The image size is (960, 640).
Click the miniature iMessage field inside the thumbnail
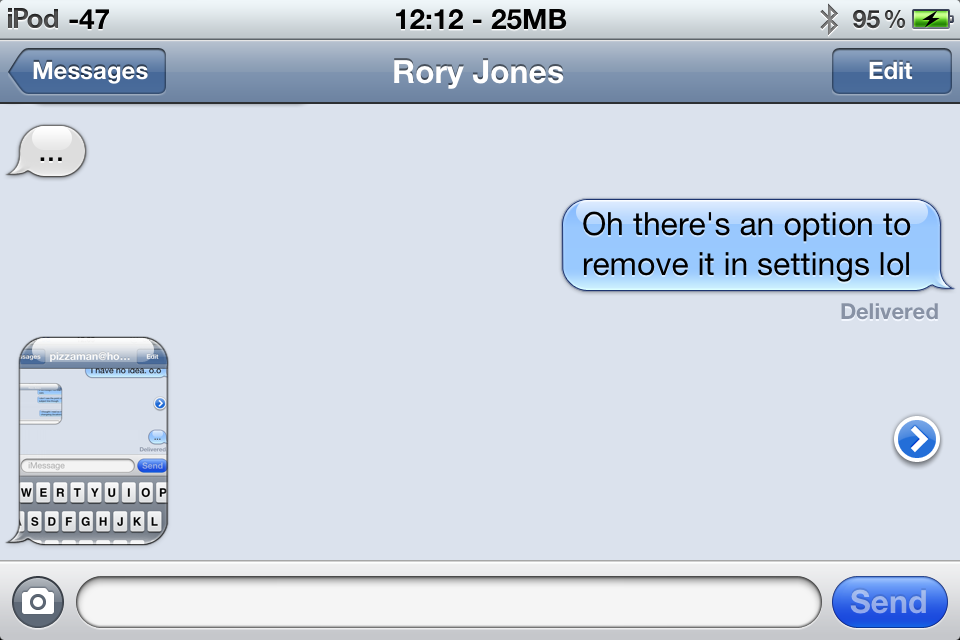78,465
